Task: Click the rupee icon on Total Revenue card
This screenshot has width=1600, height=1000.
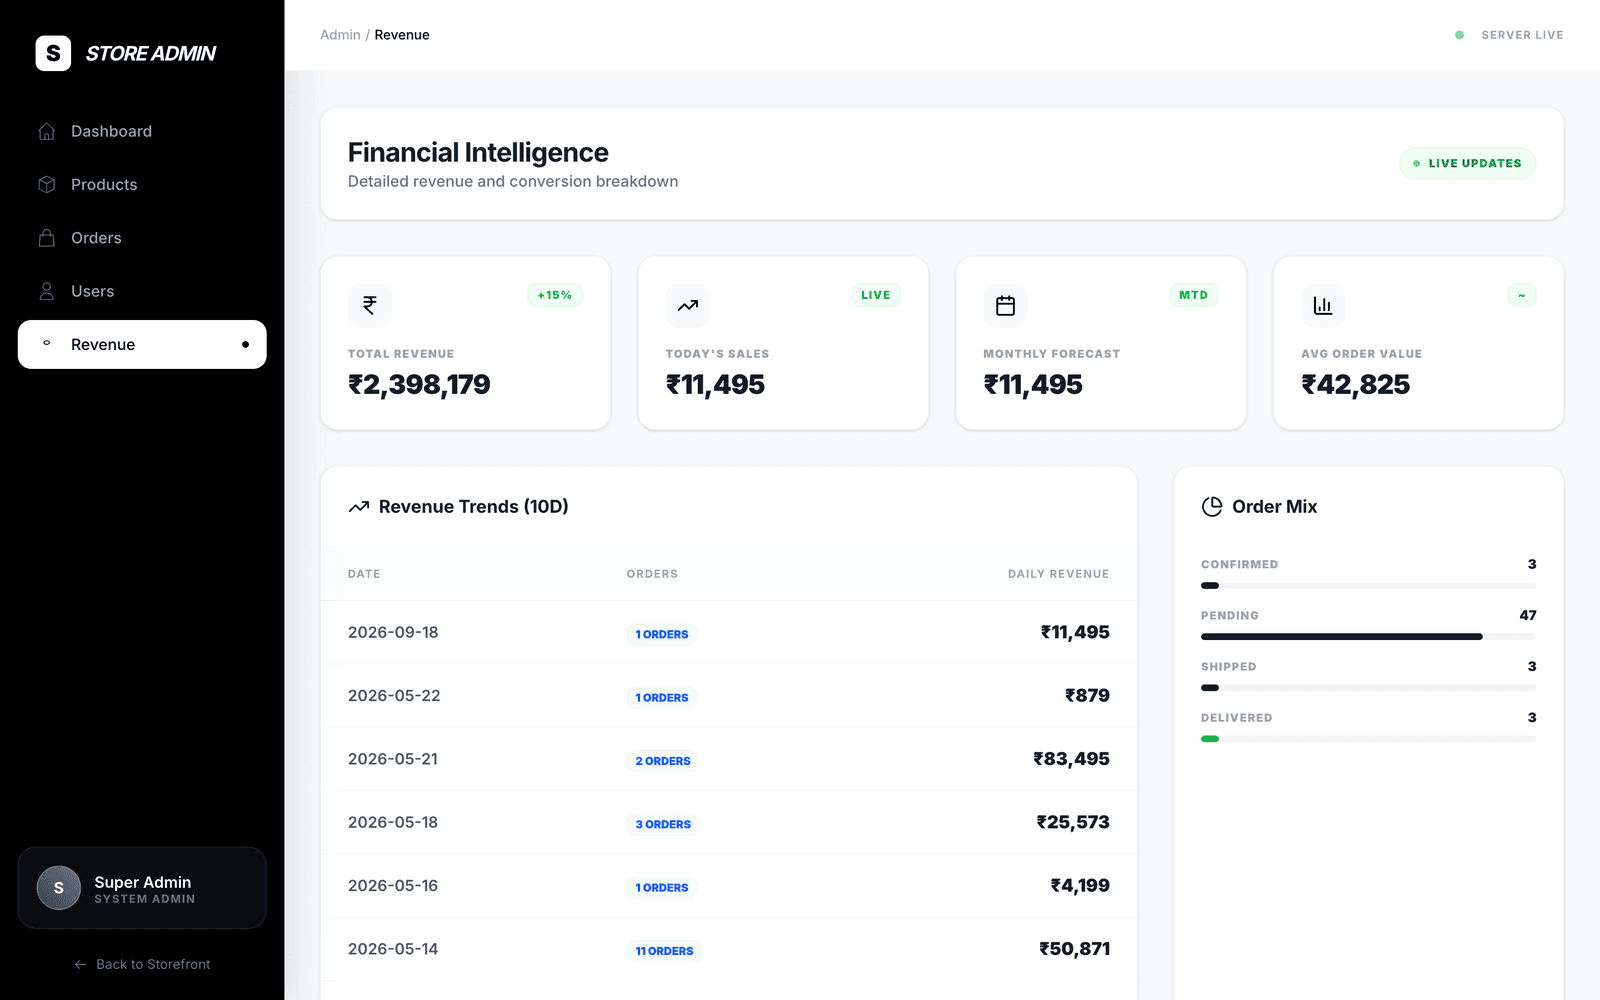Action: click(370, 305)
